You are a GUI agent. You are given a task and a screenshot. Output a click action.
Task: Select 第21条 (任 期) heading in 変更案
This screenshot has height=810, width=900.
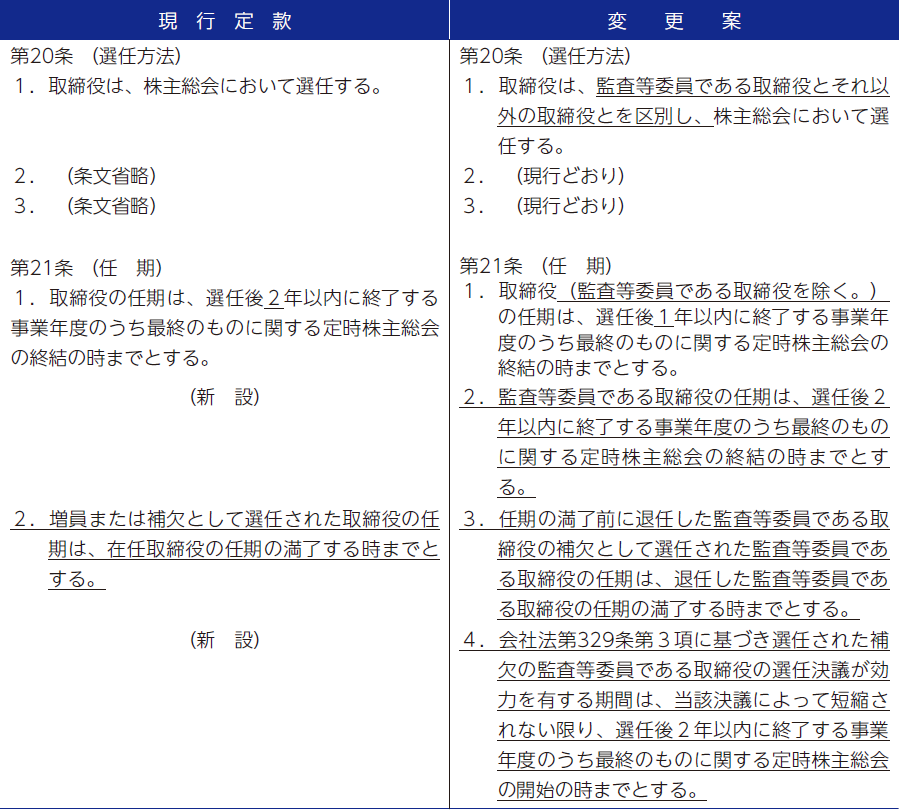pos(535,266)
